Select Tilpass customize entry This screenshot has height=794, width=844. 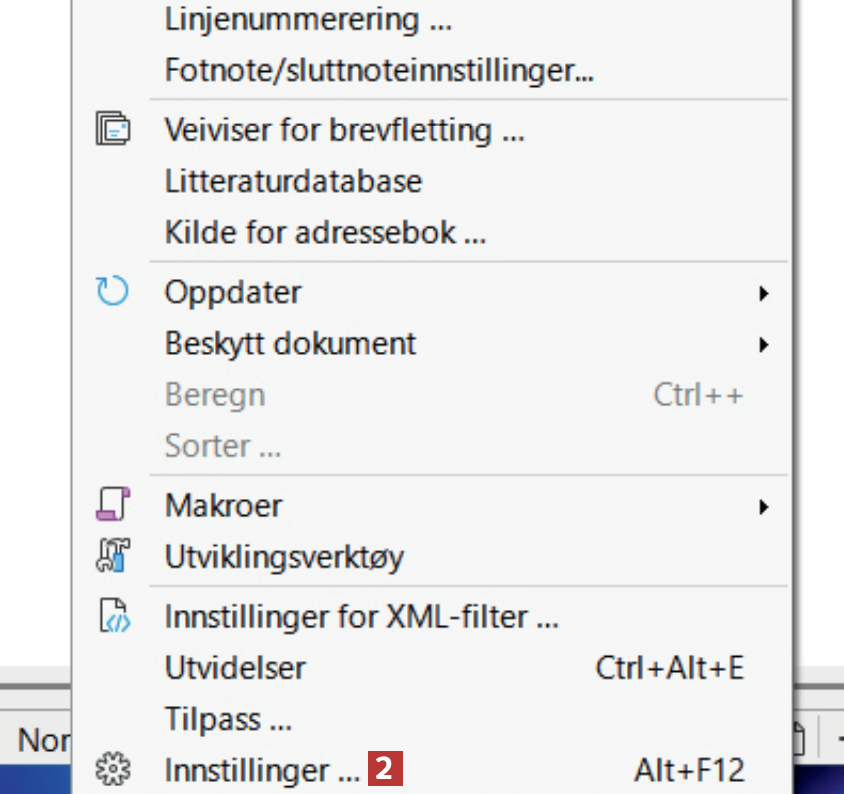228,719
